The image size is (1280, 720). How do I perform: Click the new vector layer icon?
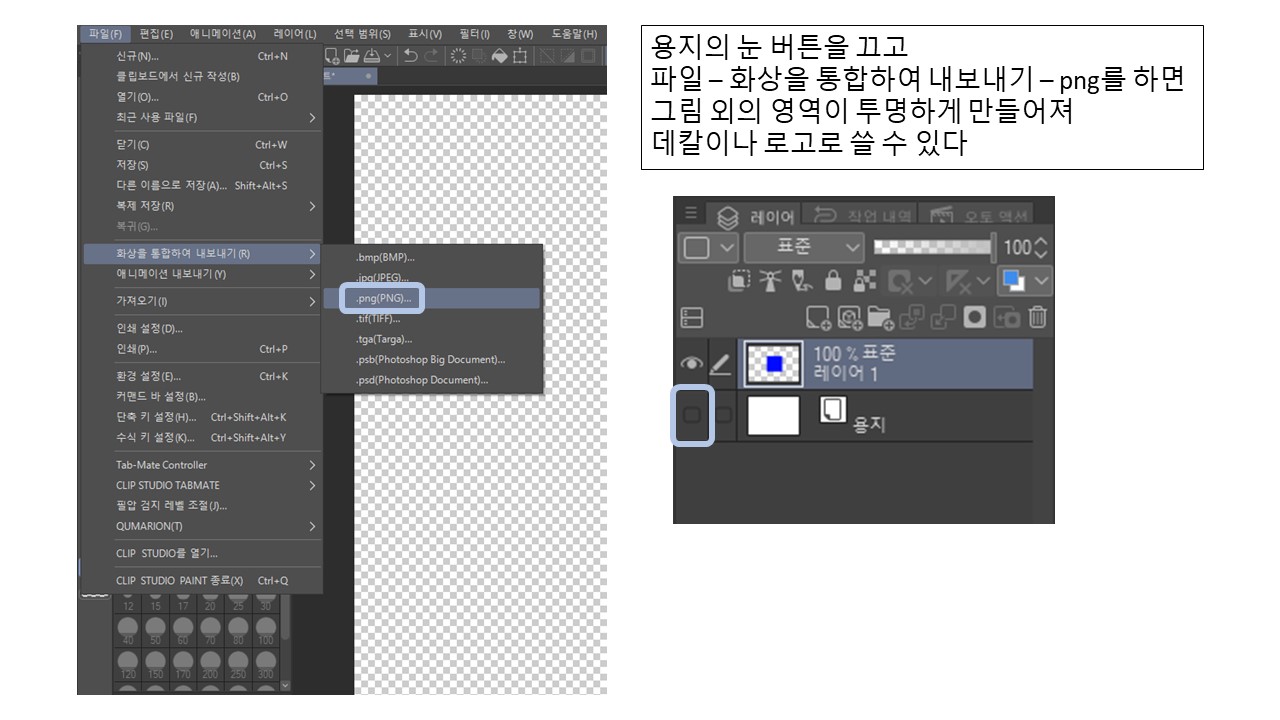(850, 317)
